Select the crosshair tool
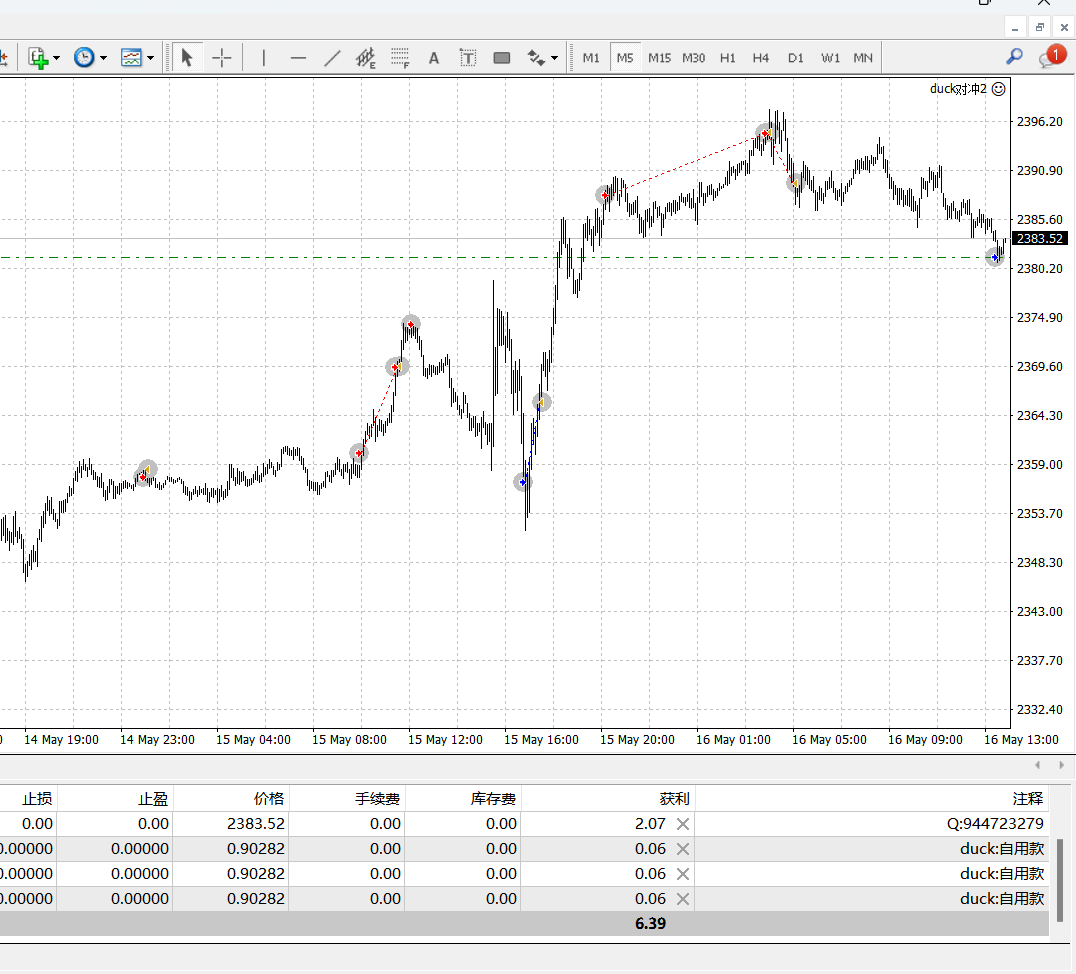Screen dimensions: 1076x974 coord(222,58)
